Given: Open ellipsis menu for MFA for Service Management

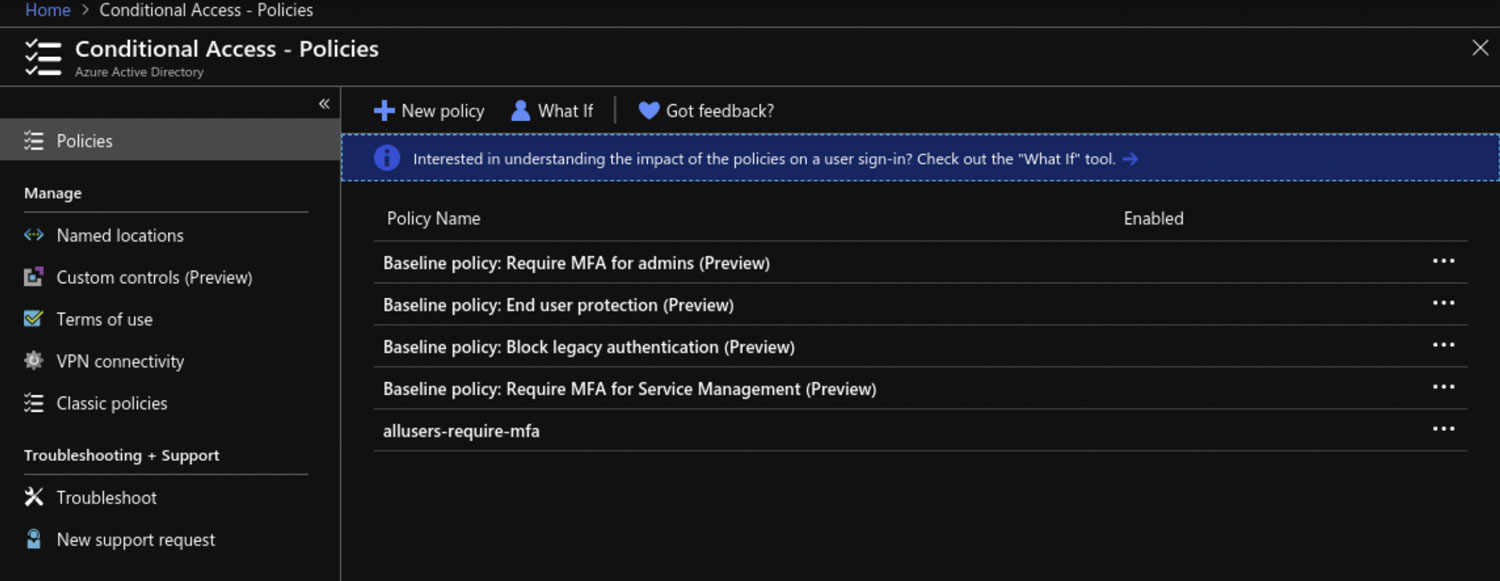Looking at the screenshot, I should pyautogui.click(x=1443, y=387).
